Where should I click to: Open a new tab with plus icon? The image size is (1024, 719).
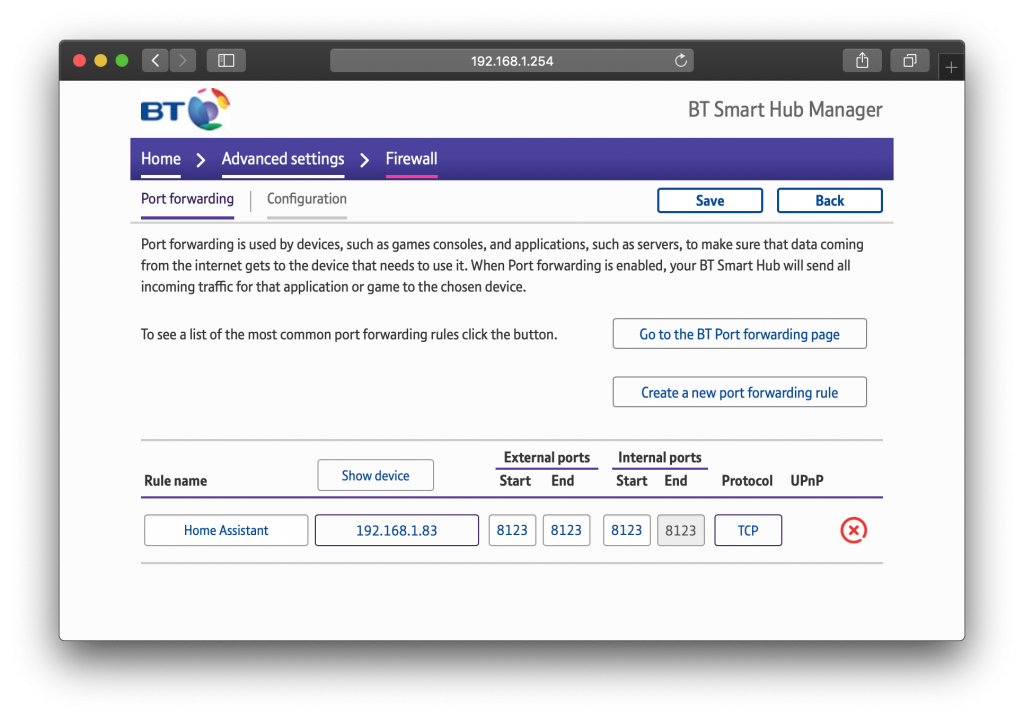tap(951, 67)
